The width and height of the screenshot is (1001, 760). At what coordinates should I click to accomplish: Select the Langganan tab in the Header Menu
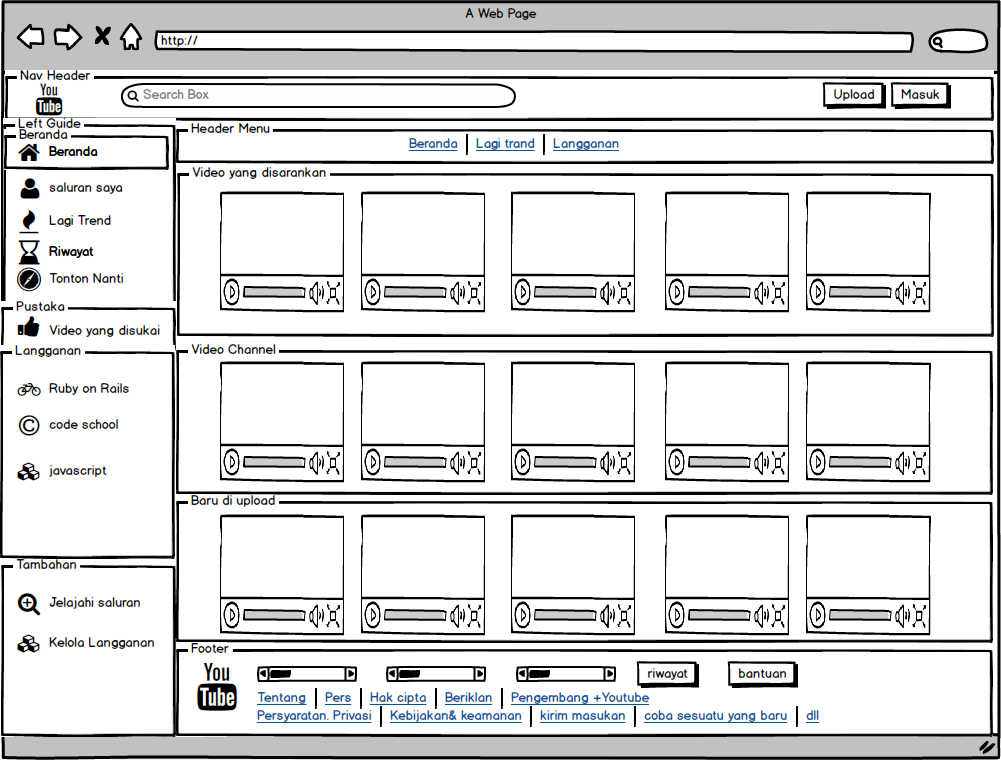tap(585, 144)
